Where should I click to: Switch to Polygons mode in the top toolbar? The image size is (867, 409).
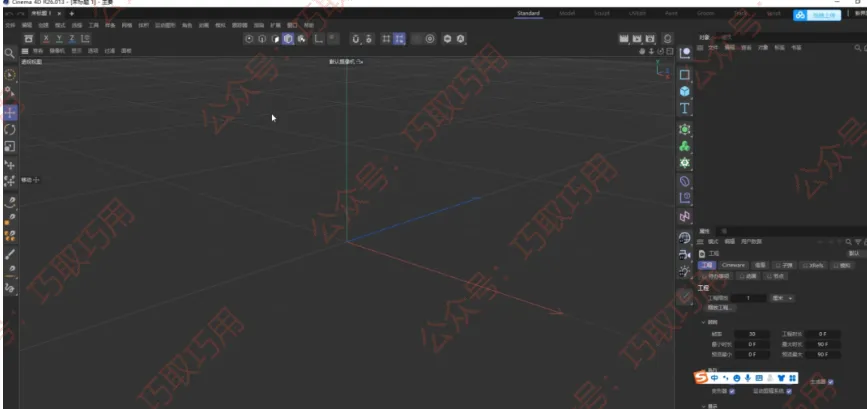coord(275,39)
